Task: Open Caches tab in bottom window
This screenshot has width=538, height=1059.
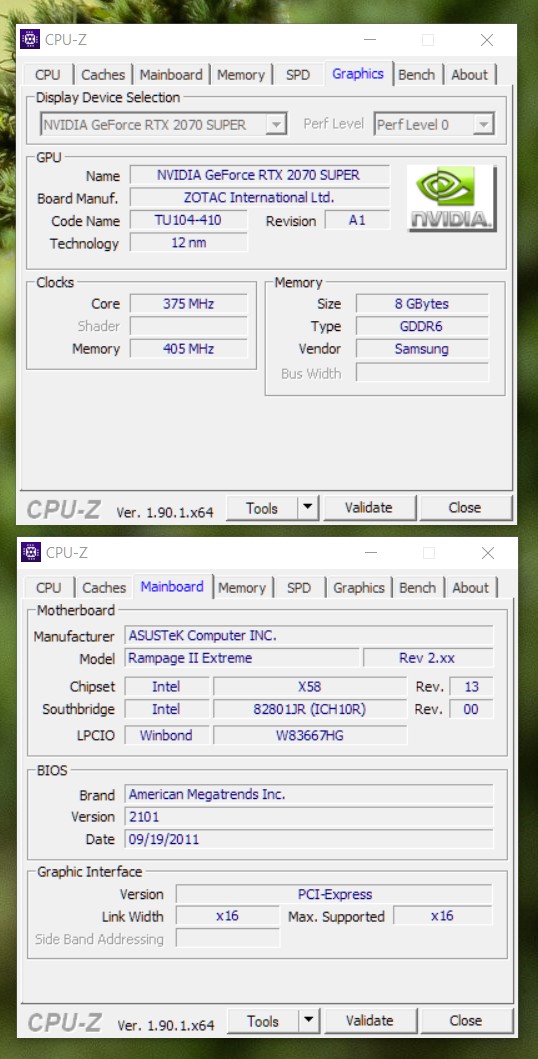Action: [104, 588]
